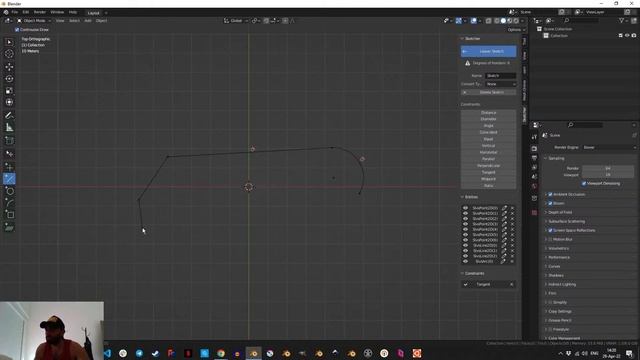640x360 pixels.
Task: Open the viewport Add menu
Action: click(88, 20)
